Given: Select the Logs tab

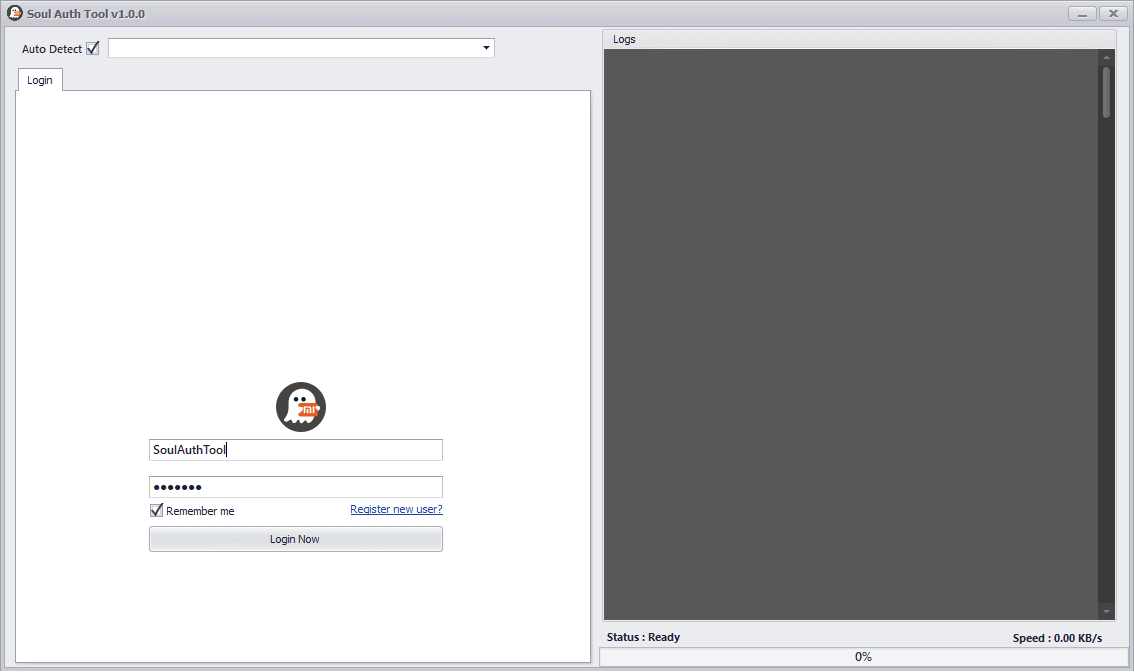Looking at the screenshot, I should [624, 39].
